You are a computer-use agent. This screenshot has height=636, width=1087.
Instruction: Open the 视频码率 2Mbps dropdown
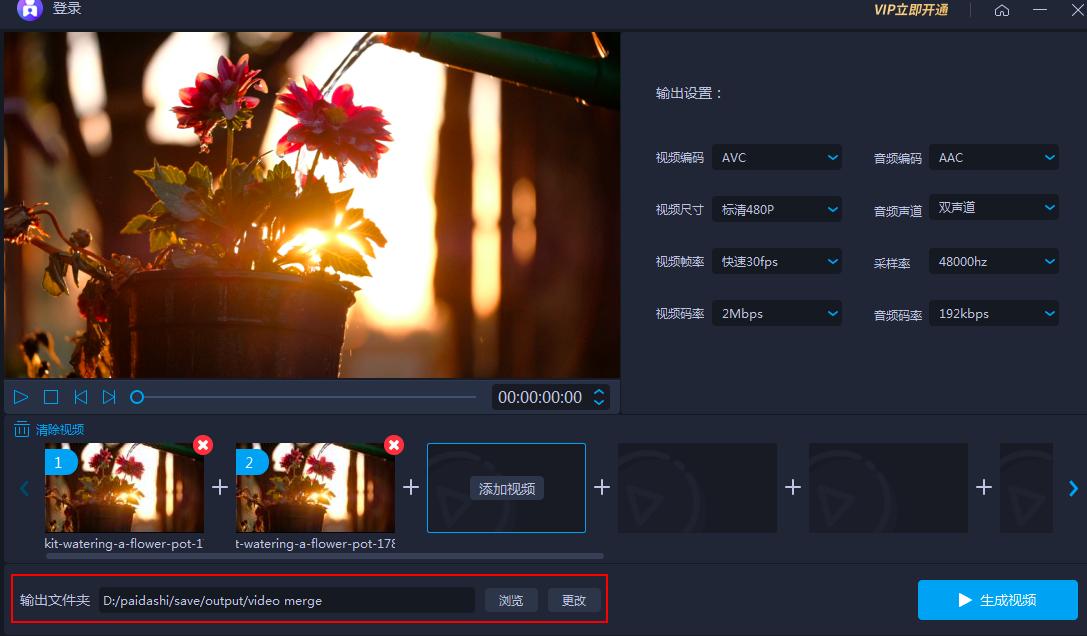(777, 313)
